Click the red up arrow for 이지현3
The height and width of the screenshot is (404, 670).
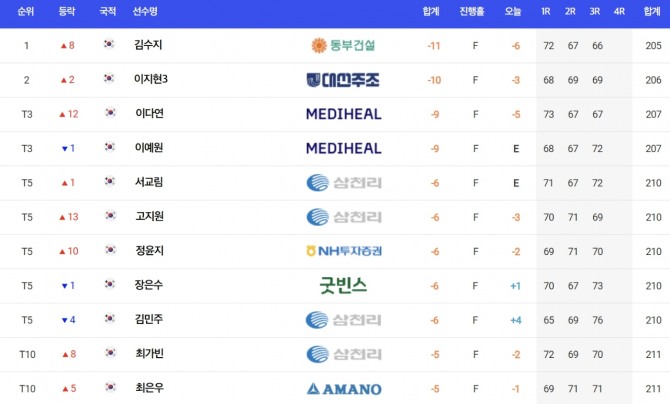(x=63, y=80)
